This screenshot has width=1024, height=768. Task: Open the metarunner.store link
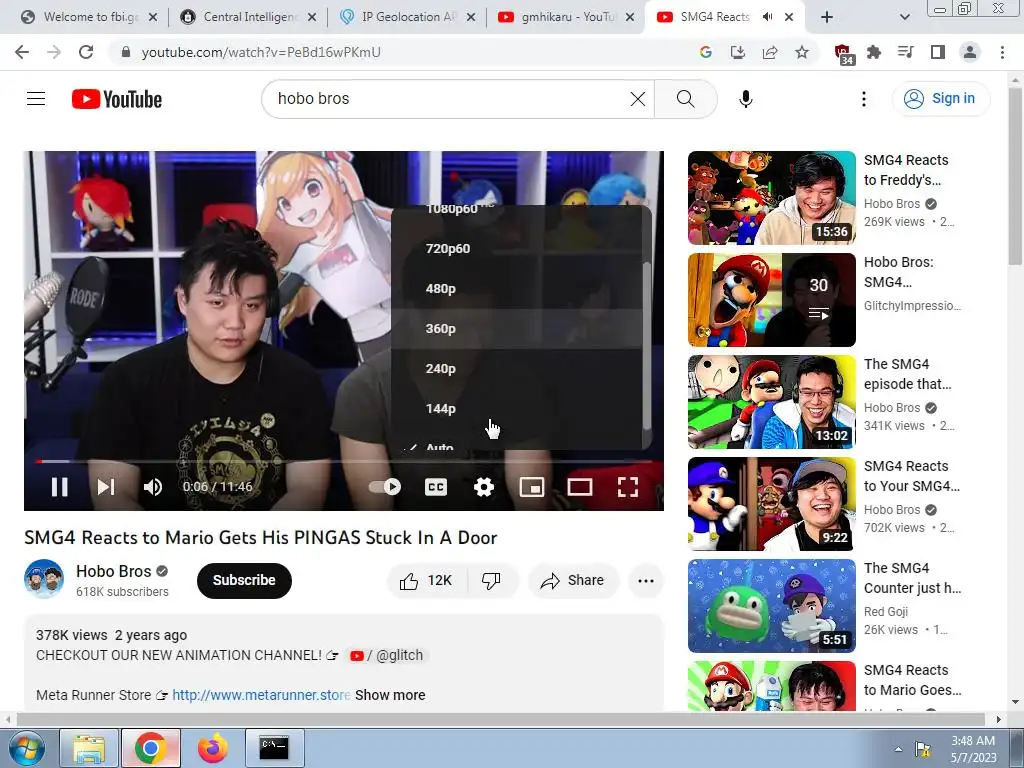click(x=261, y=695)
